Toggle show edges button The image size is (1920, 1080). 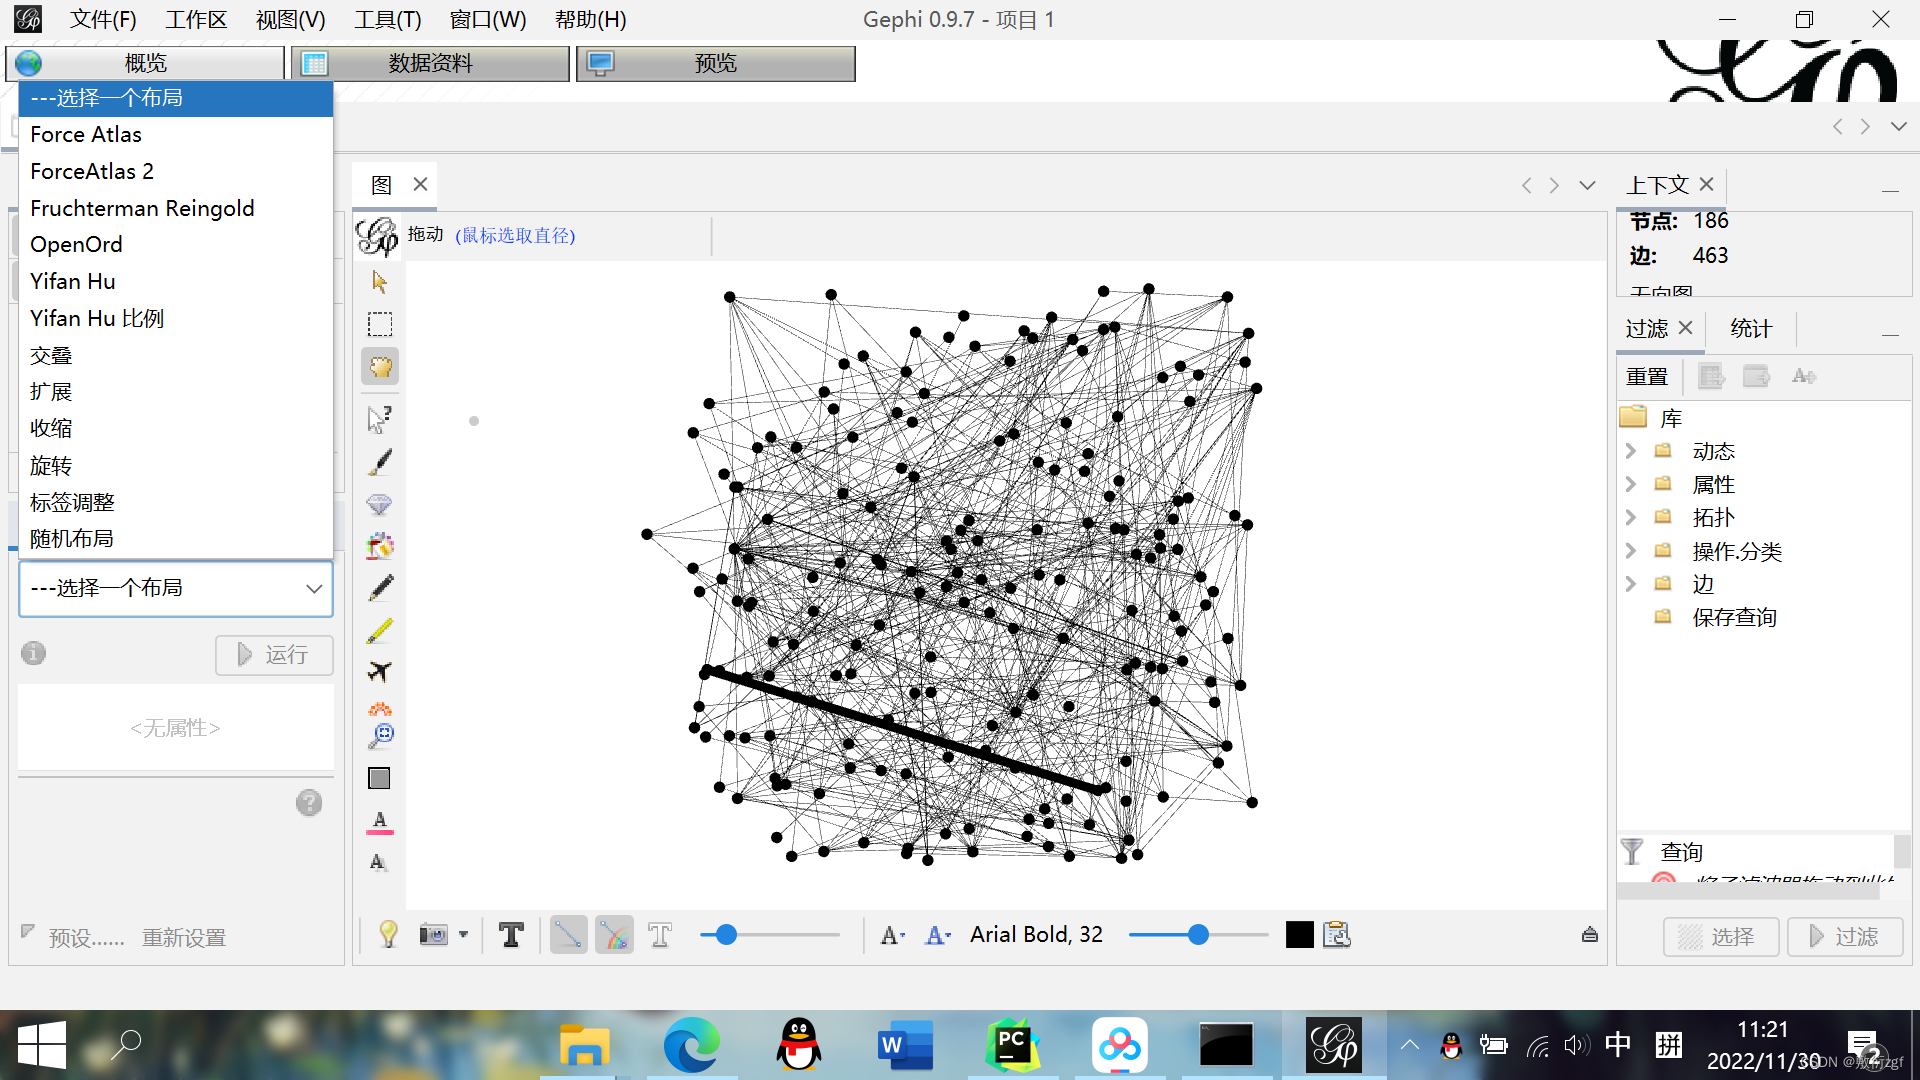568,935
